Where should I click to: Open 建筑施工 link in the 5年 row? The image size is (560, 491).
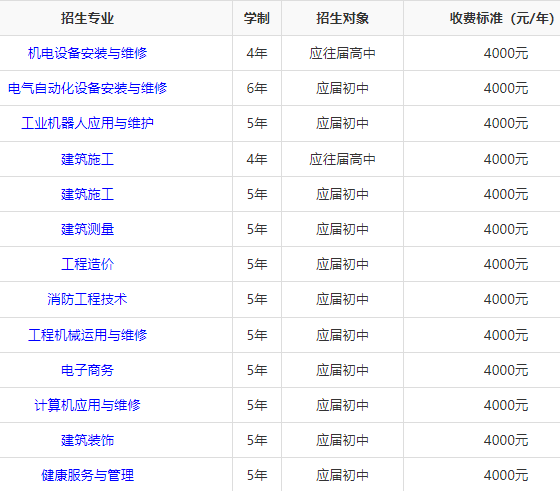point(88,194)
